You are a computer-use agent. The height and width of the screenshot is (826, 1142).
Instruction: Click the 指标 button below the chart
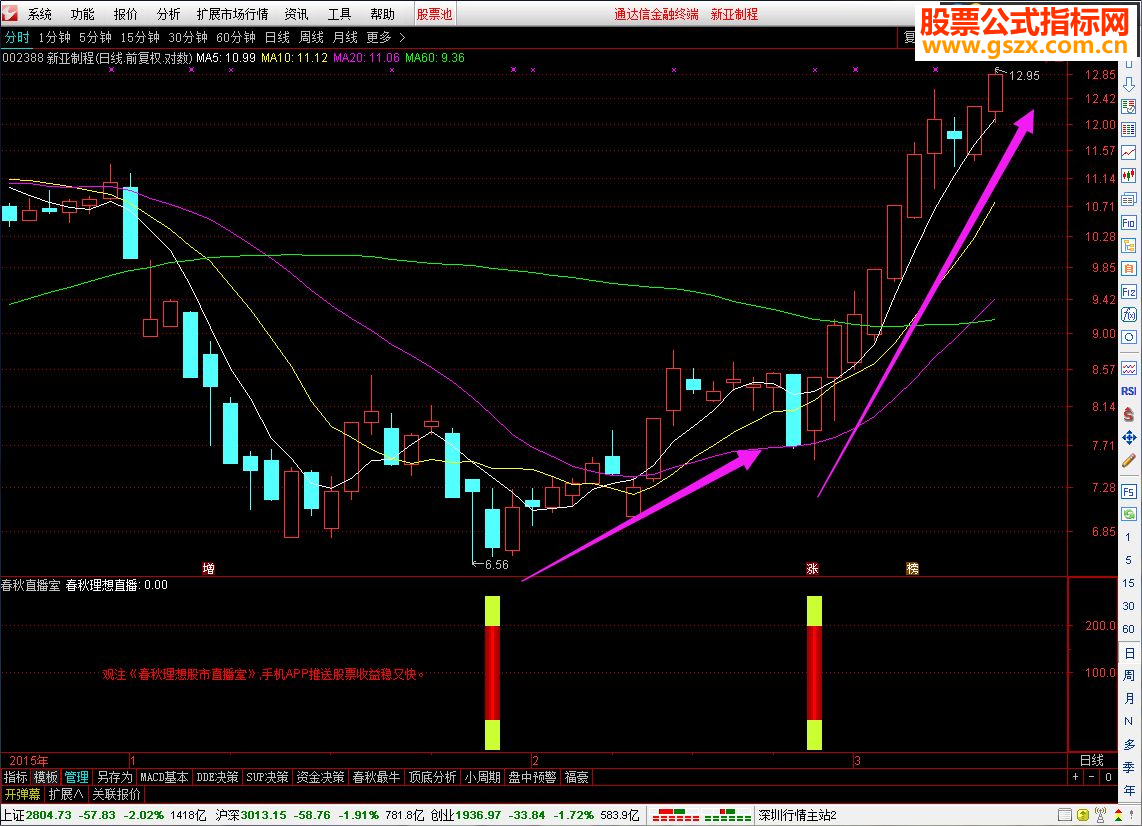(15, 777)
